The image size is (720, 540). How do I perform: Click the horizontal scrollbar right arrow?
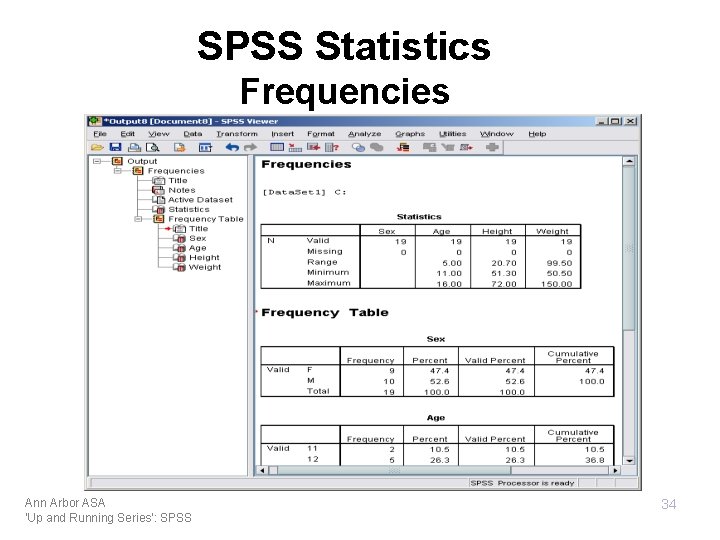pos(615,470)
